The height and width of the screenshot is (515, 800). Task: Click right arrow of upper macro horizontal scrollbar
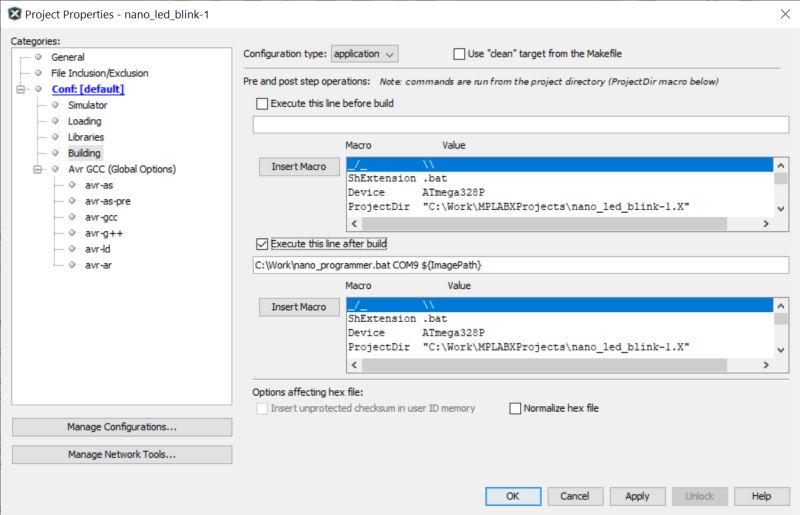coord(766,224)
